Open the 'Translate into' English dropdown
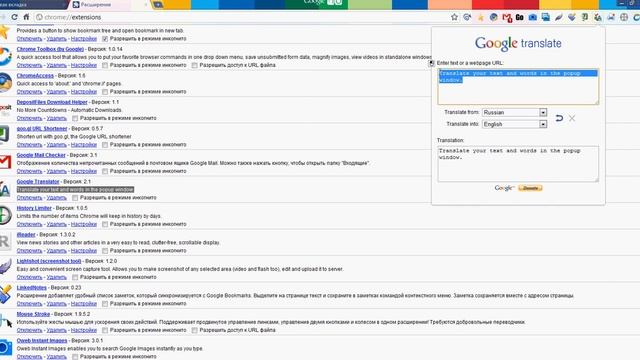This screenshot has height=360, width=640. coord(514,124)
